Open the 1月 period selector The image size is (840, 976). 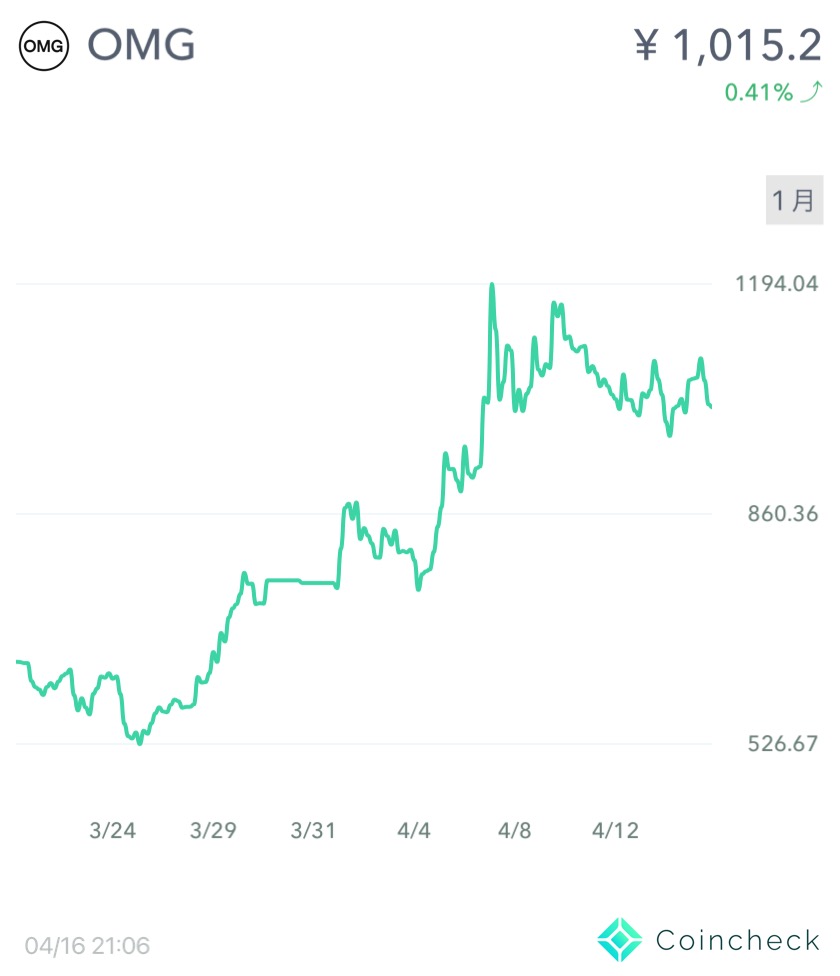[x=794, y=200]
